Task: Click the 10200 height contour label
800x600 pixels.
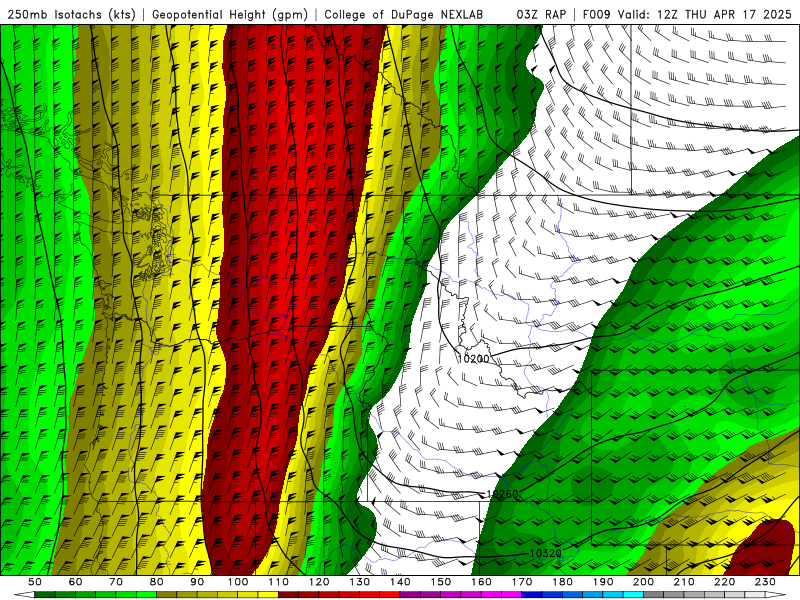Action: (x=473, y=359)
